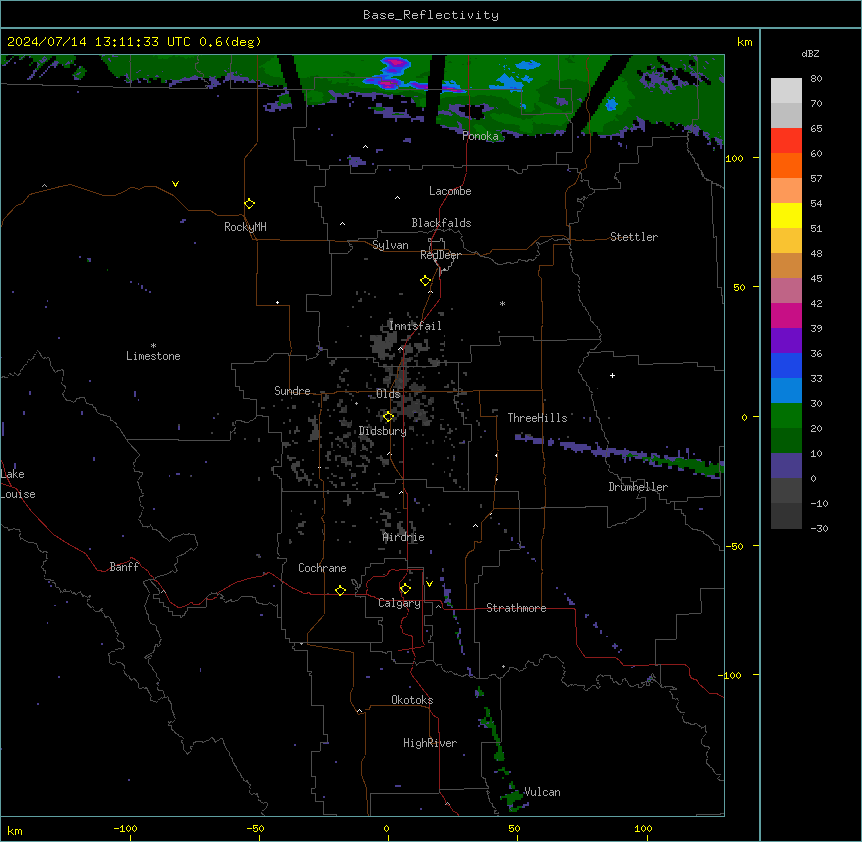This screenshot has height=842, width=862.
Task: Click the RockyMH label
Action: (x=245, y=227)
